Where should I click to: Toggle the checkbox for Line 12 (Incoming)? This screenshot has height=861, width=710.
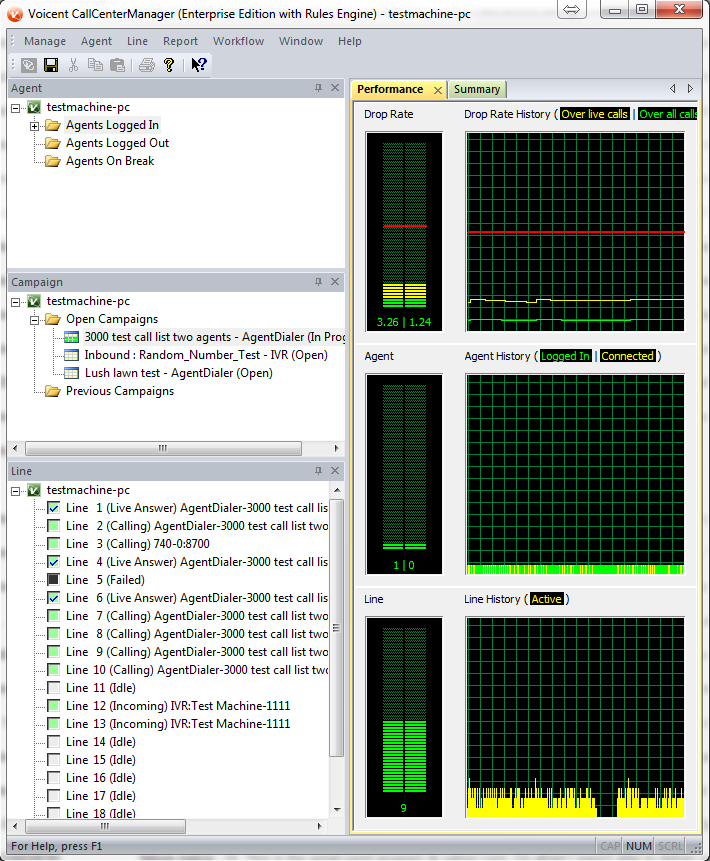53,706
